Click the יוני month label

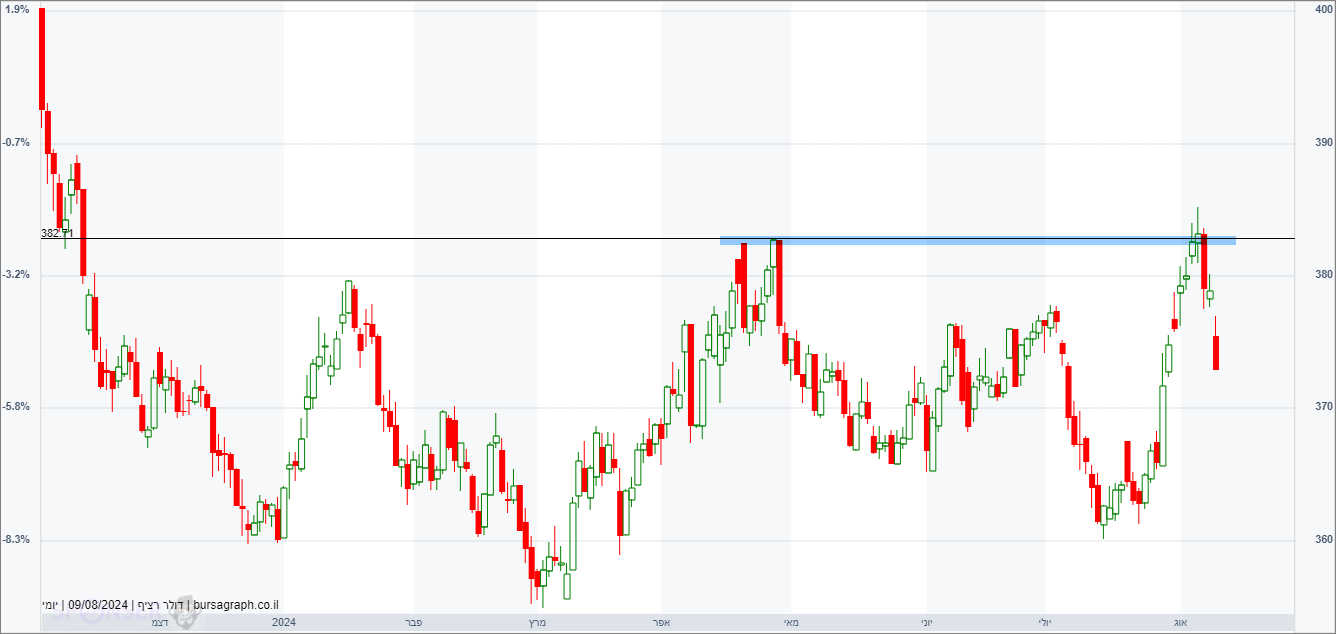pyautogui.click(x=926, y=623)
